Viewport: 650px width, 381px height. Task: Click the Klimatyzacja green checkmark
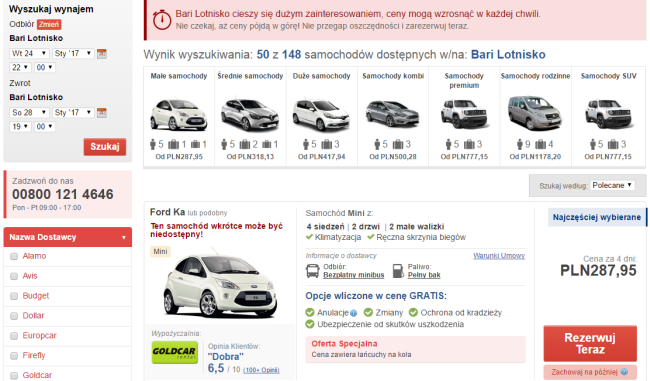point(309,237)
